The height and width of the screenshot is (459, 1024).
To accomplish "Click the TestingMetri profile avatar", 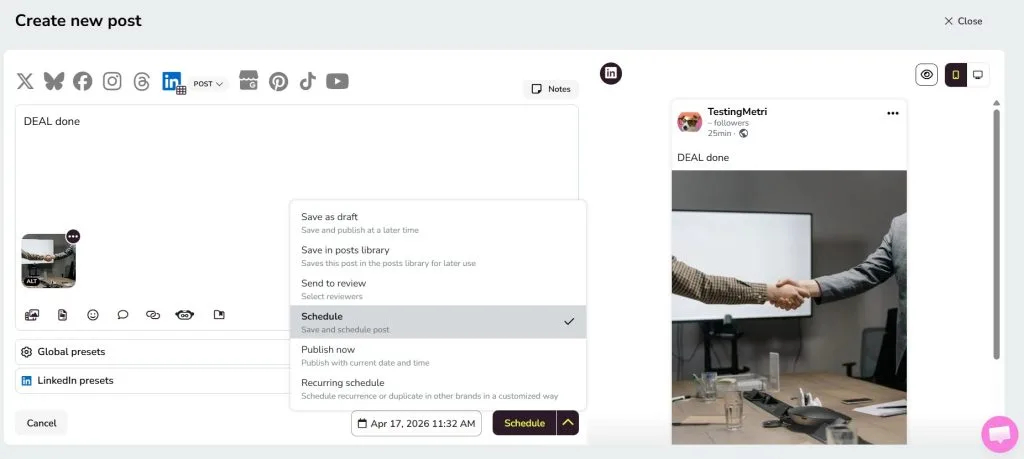I will [x=689, y=121].
